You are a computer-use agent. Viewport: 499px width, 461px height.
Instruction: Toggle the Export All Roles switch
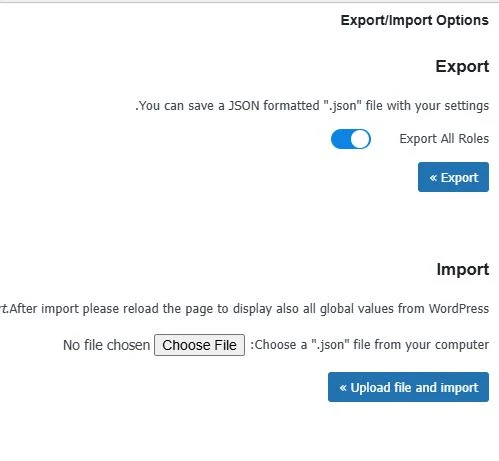pos(351,139)
